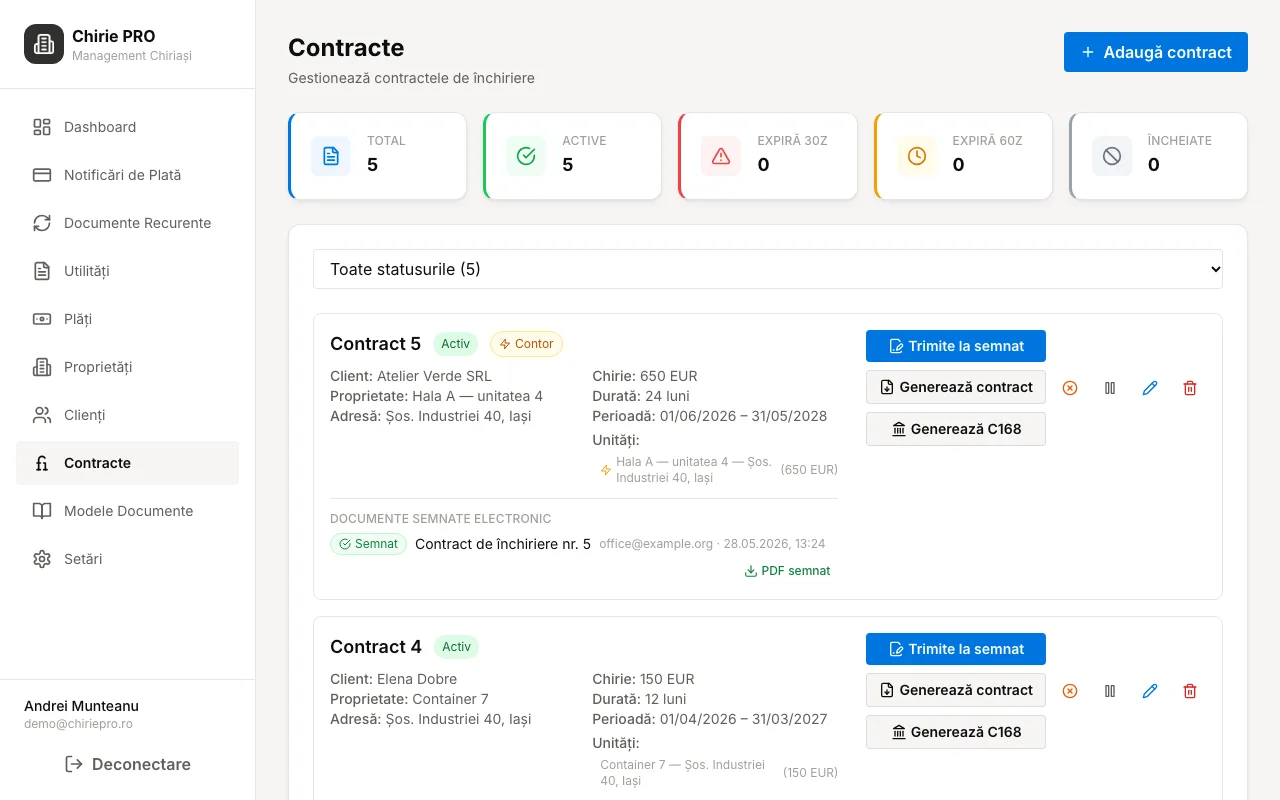Edit Contract 5 with the pencil icon
The width and height of the screenshot is (1280, 800).
(1150, 388)
